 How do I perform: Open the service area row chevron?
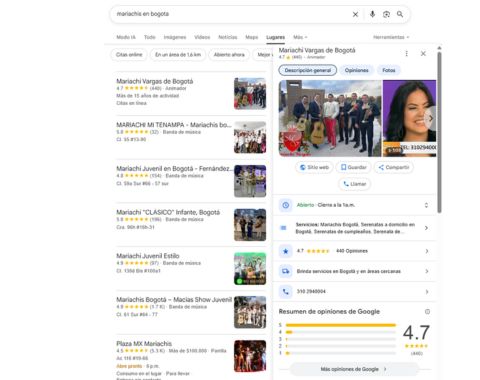[427, 271]
